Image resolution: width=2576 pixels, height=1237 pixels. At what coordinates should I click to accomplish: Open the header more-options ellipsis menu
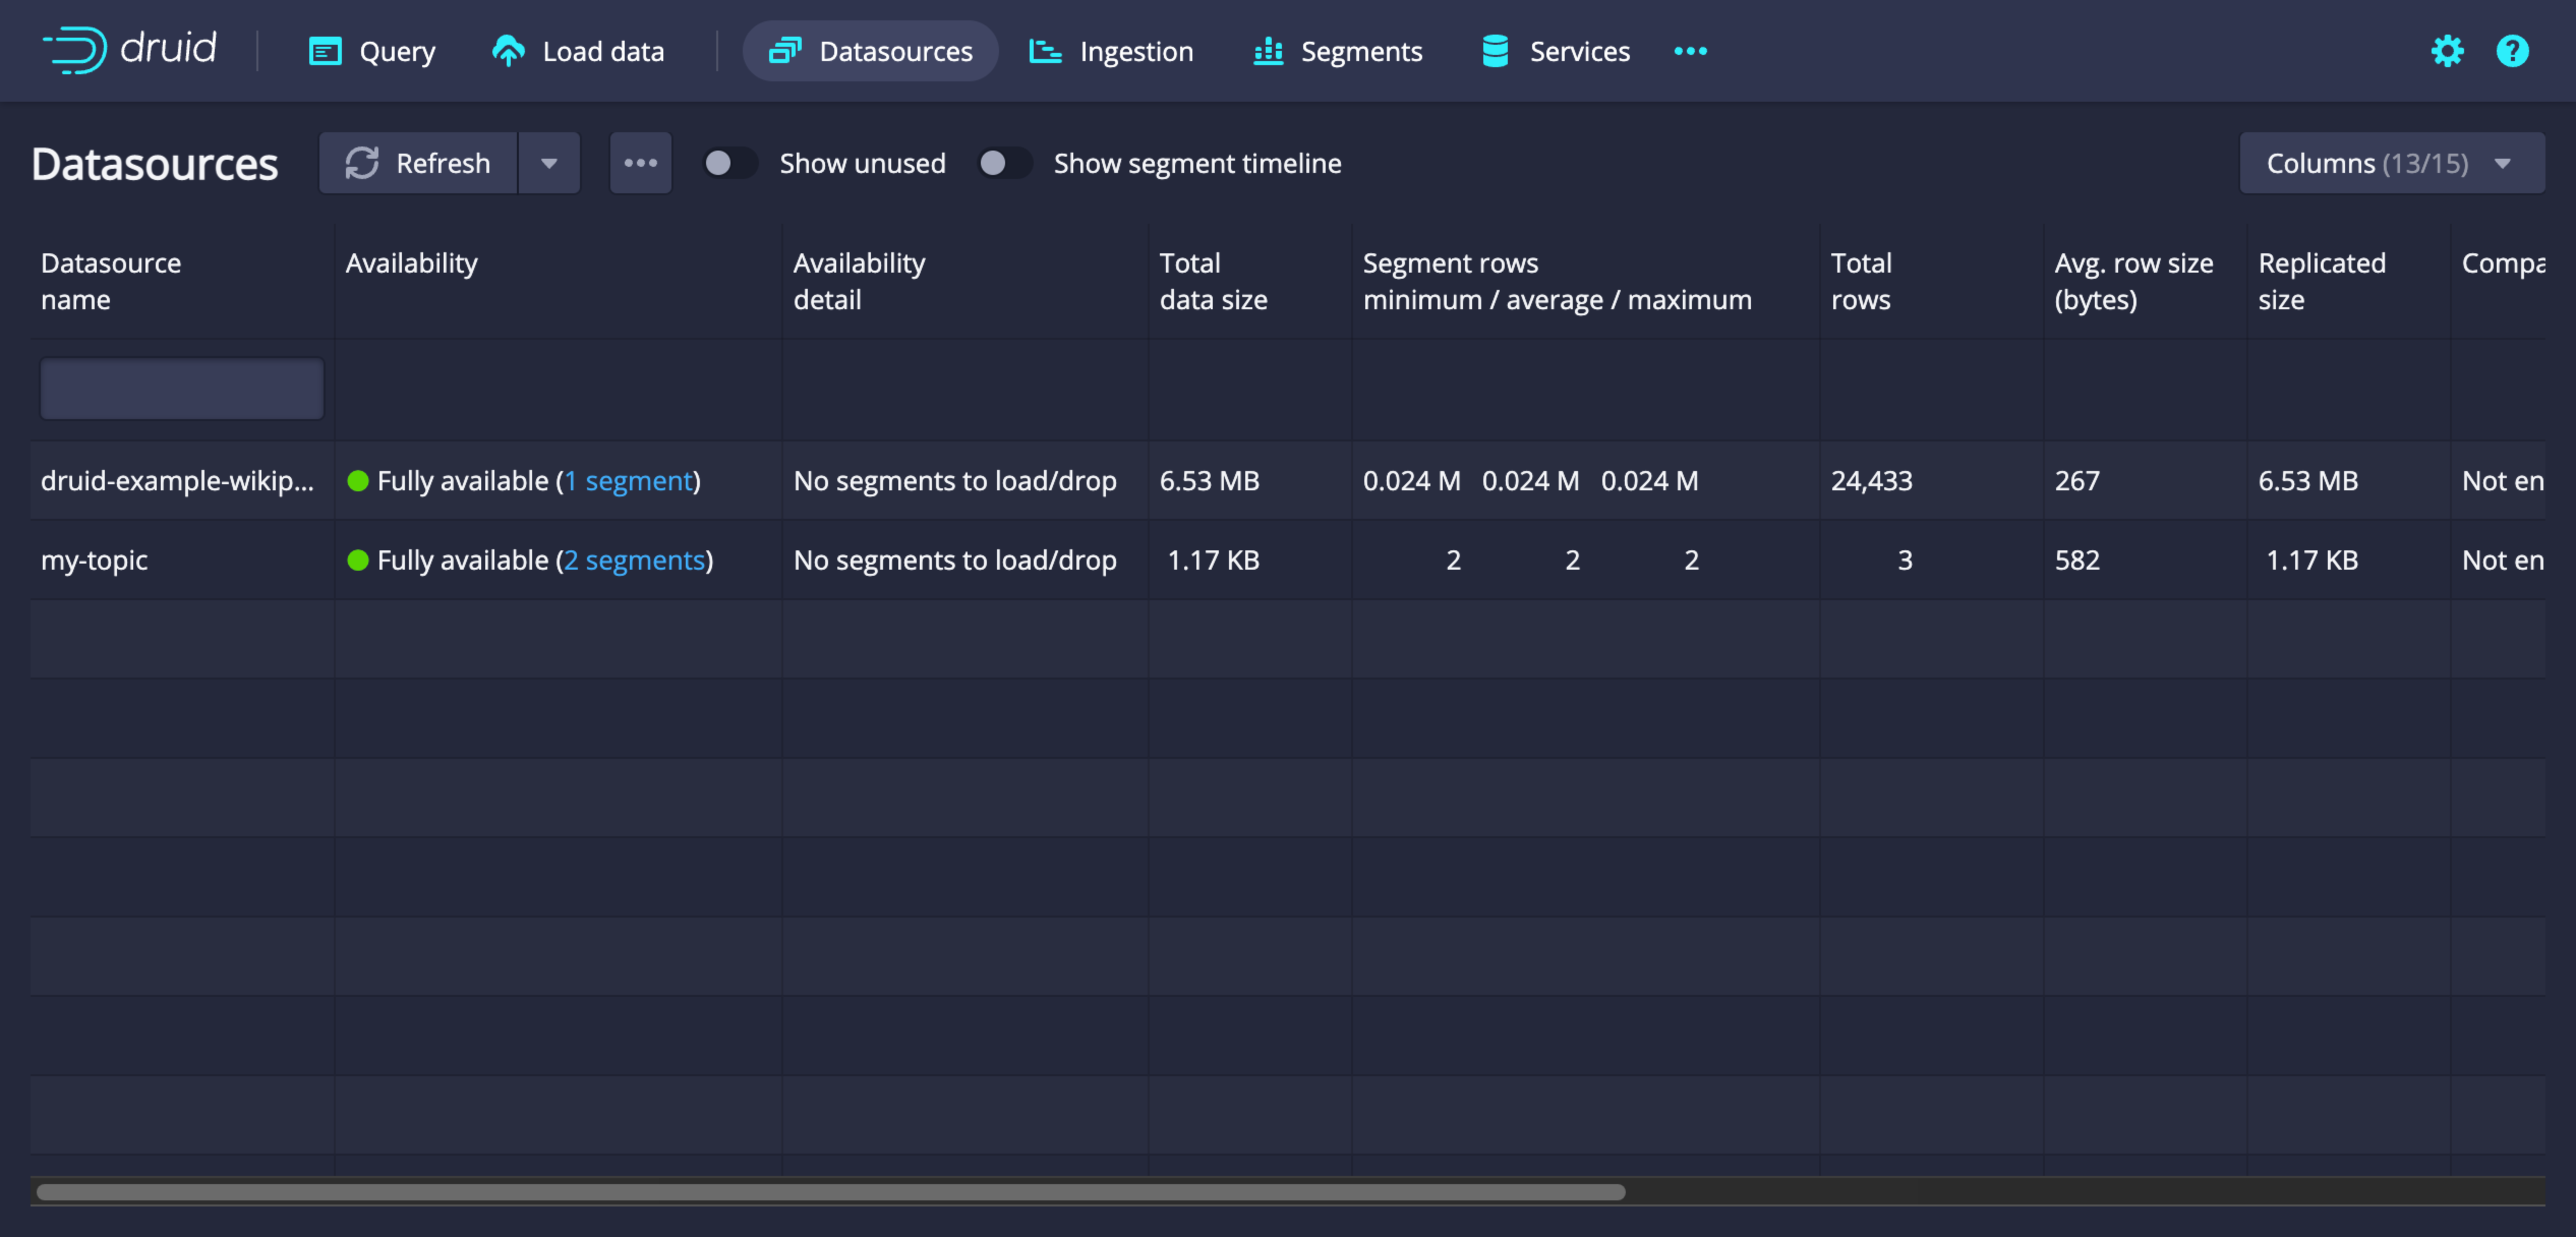[1690, 51]
